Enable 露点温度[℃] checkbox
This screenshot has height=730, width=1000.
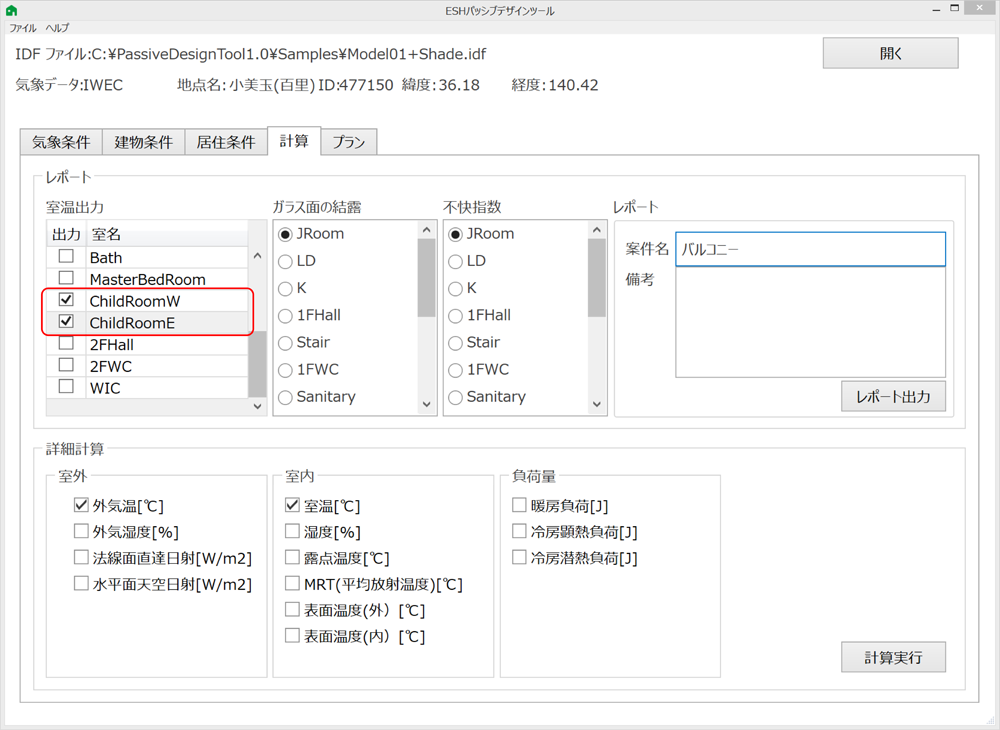coord(292,558)
